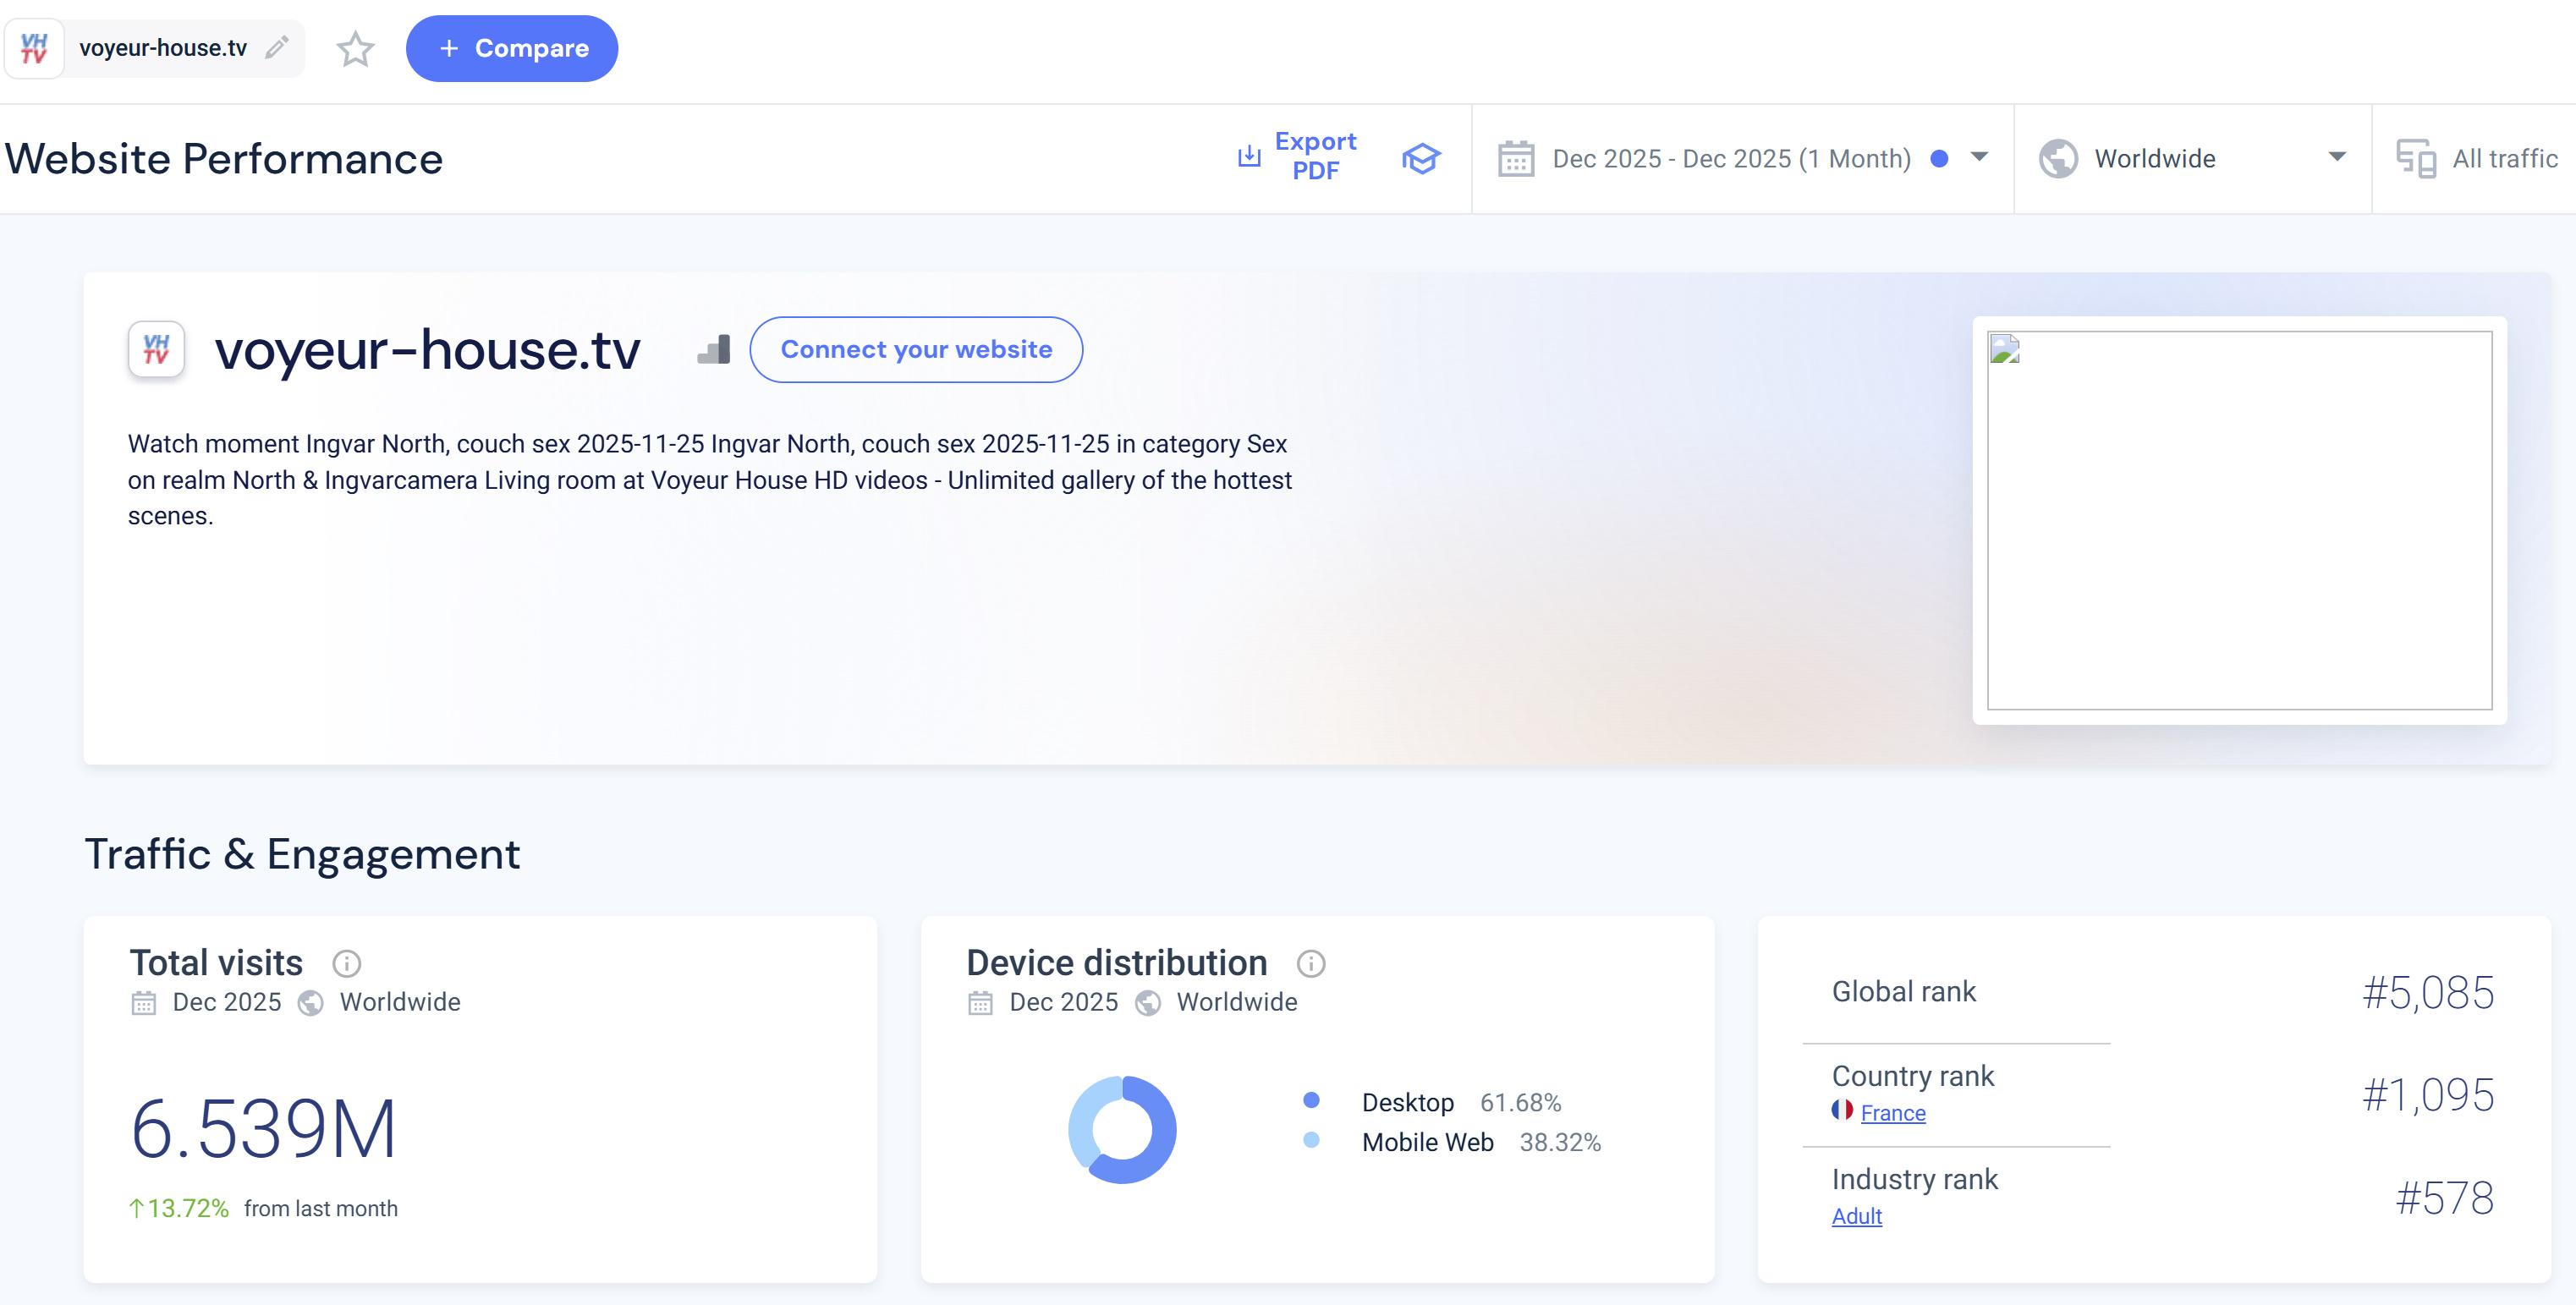Viewport: 2576px width, 1305px height.
Task: Click the bar chart icon beside site name
Action: (x=714, y=350)
